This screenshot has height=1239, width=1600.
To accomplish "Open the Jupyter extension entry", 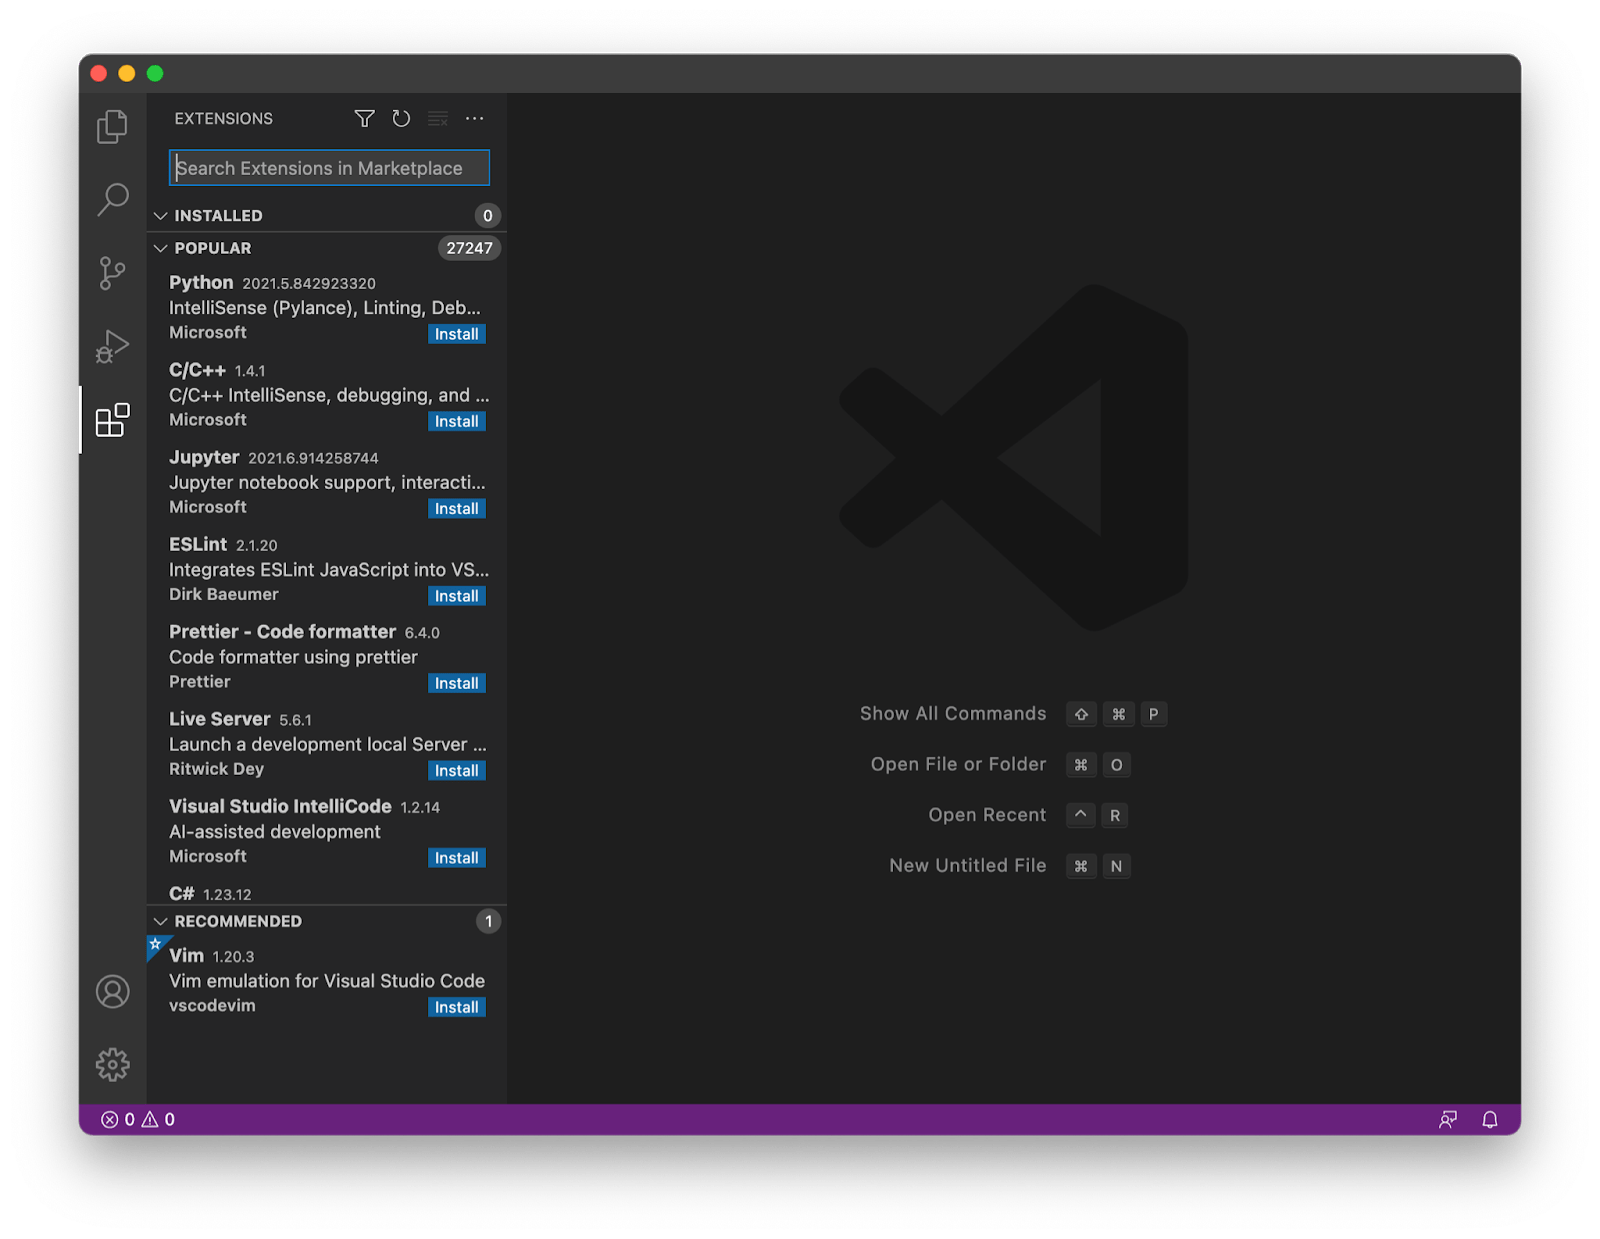I will pos(327,483).
